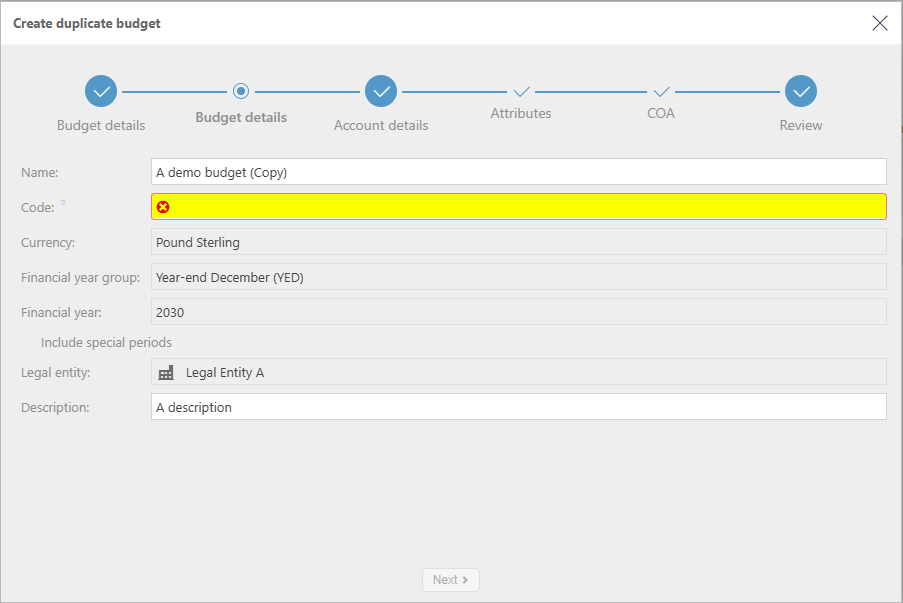The height and width of the screenshot is (603, 903).
Task: Select the Attributes step label
Action: (521, 114)
